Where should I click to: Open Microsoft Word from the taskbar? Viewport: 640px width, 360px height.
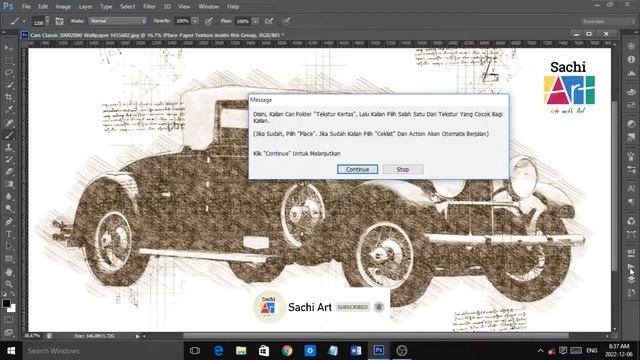coord(356,351)
